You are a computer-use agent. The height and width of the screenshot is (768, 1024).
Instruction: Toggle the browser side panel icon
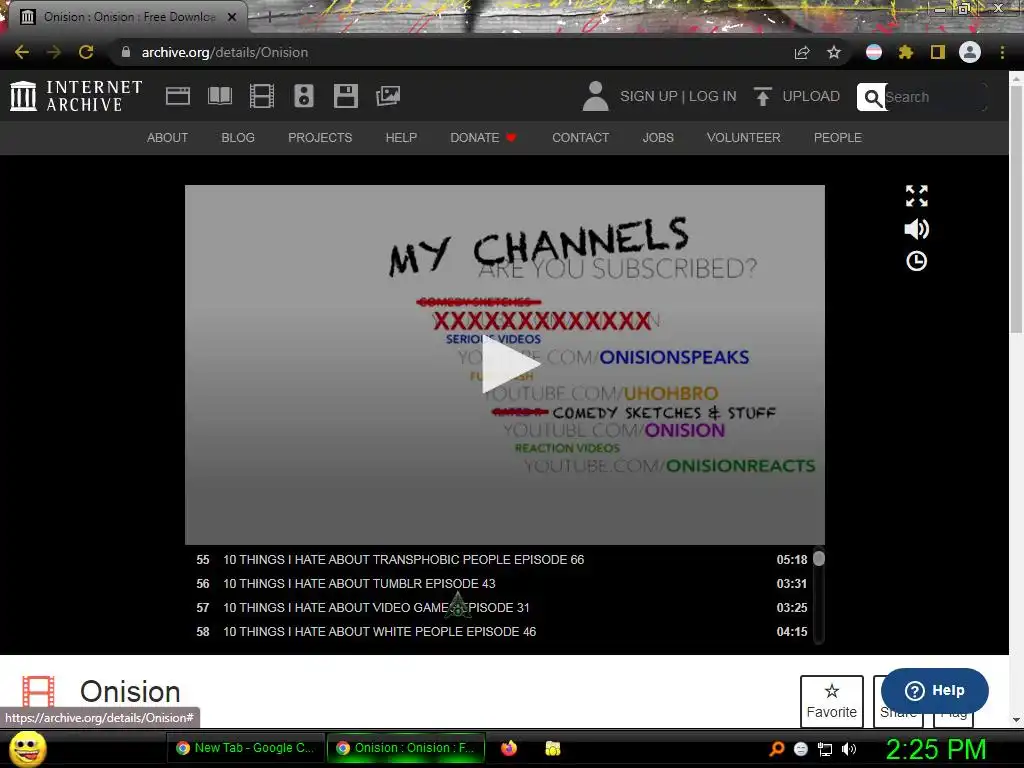tap(938, 52)
